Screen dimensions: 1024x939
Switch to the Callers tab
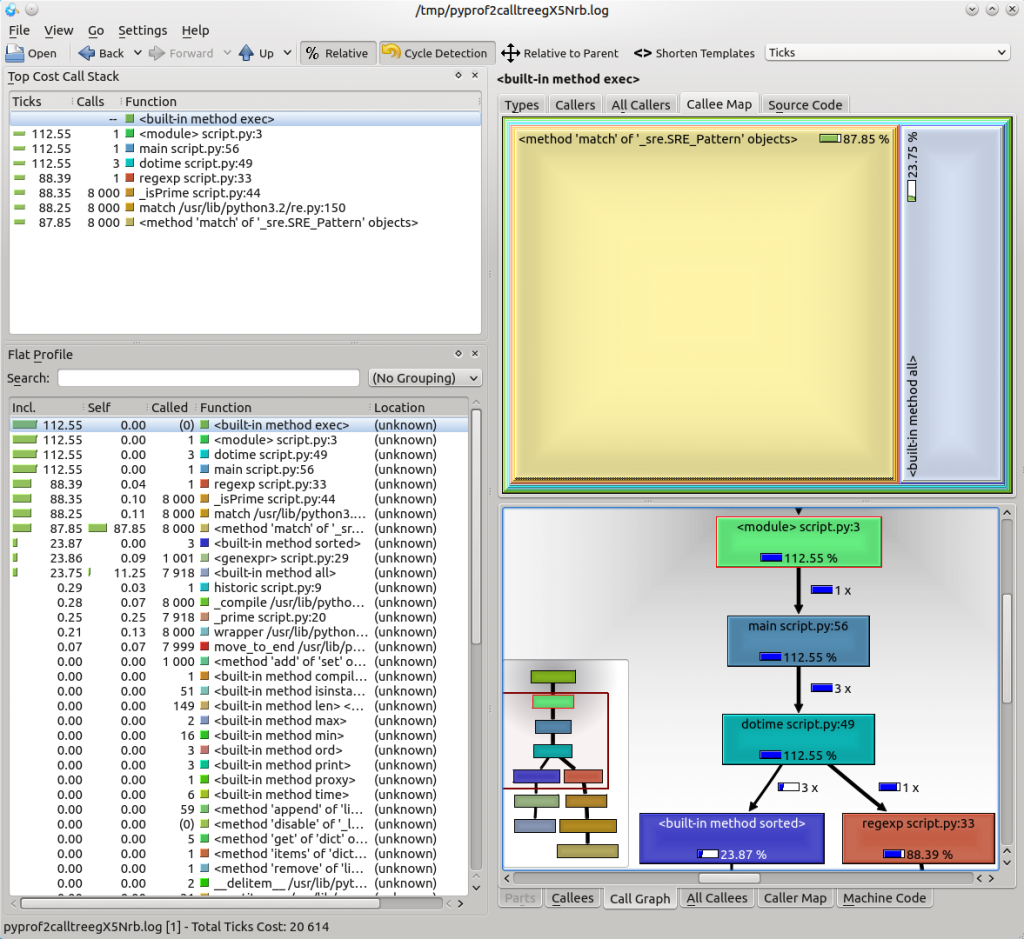[577, 104]
